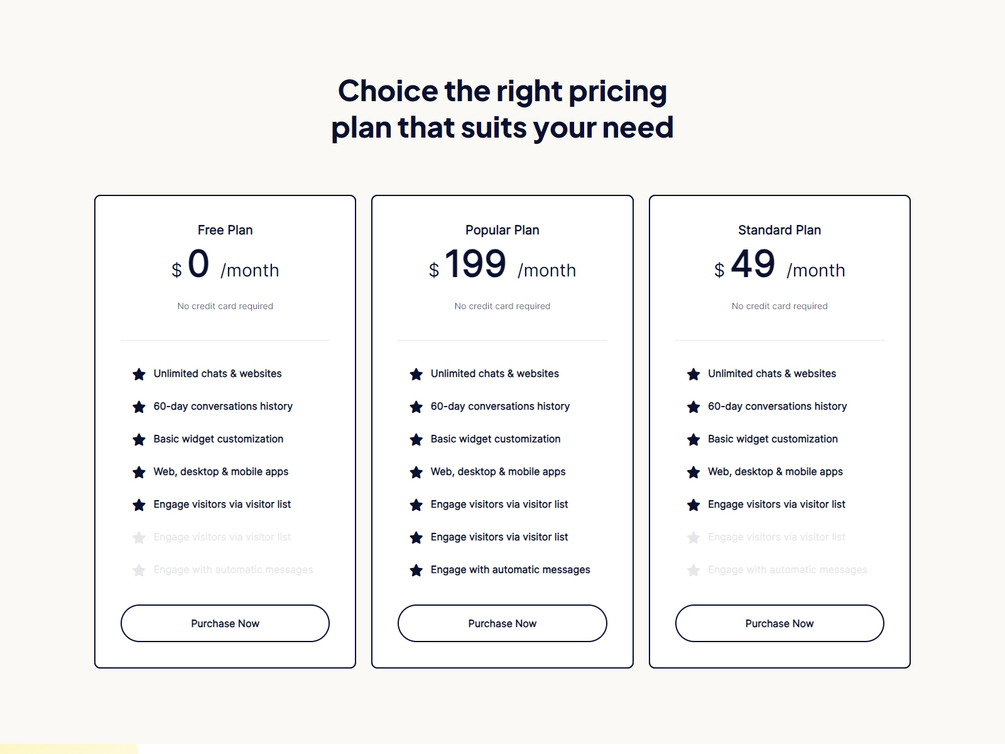Click star beside Standard Plan's 60-day history
Image resolution: width=1005 pixels, height=754 pixels.
(693, 407)
